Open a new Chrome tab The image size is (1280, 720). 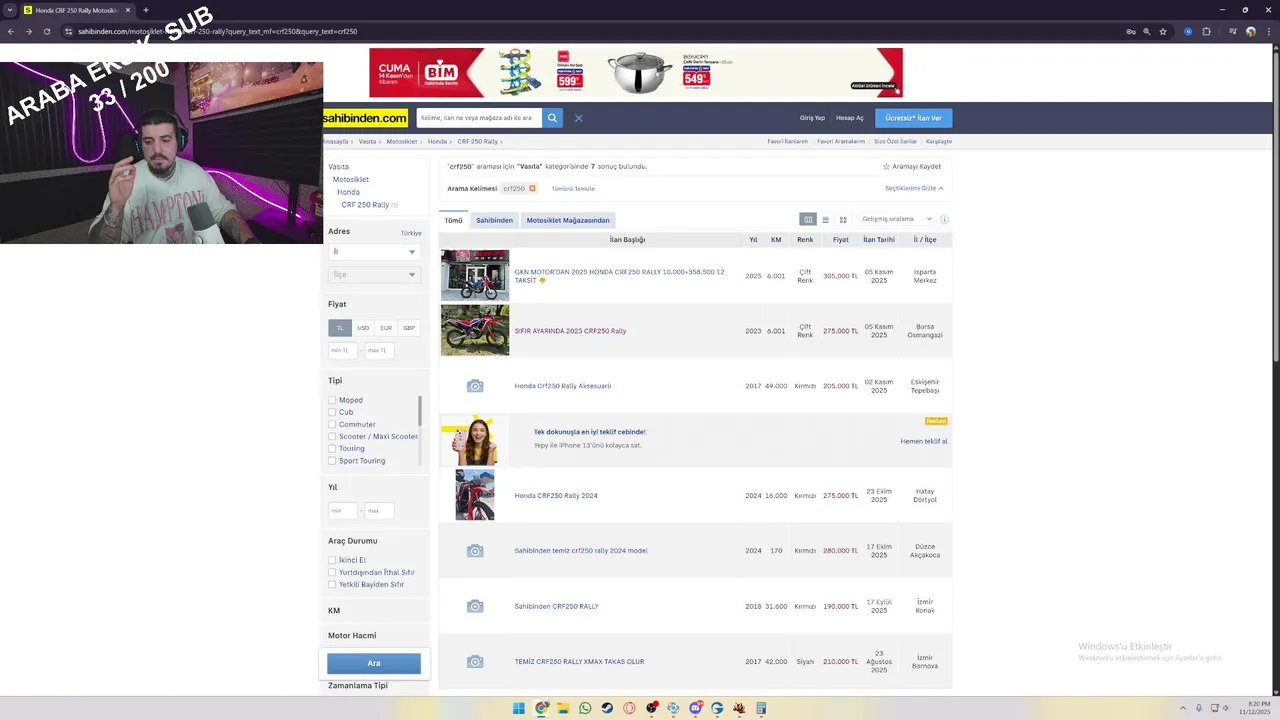(x=146, y=10)
